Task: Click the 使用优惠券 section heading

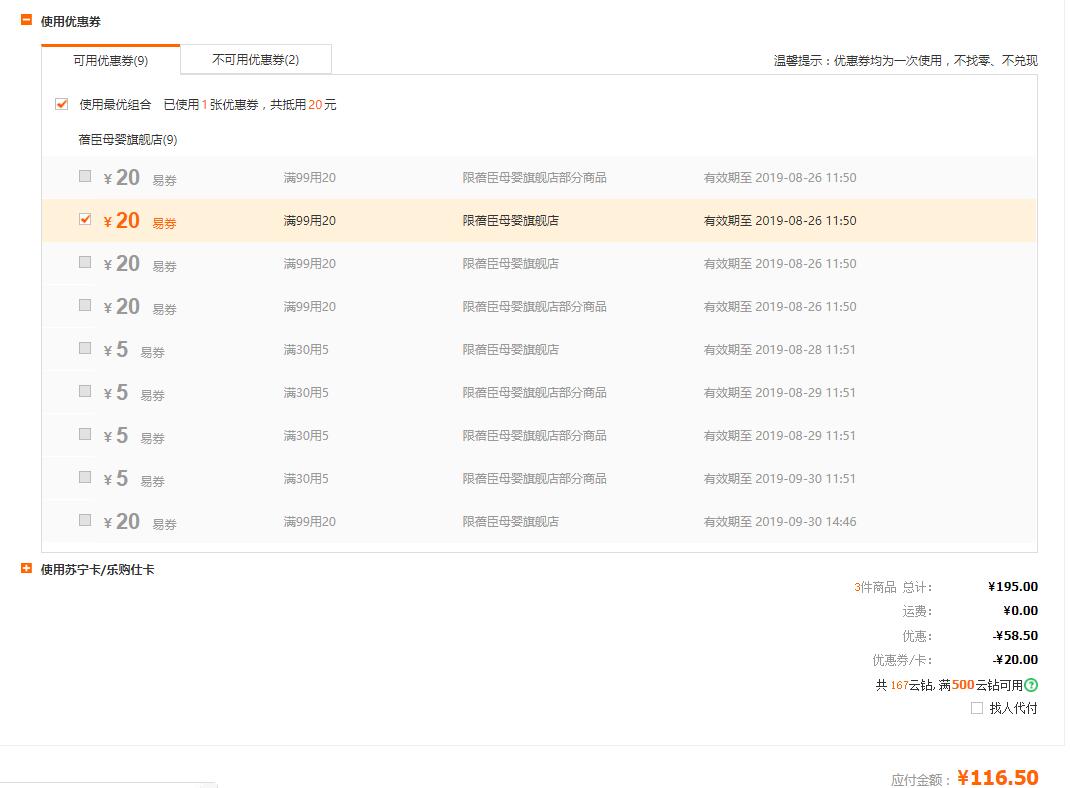Action: [70, 22]
